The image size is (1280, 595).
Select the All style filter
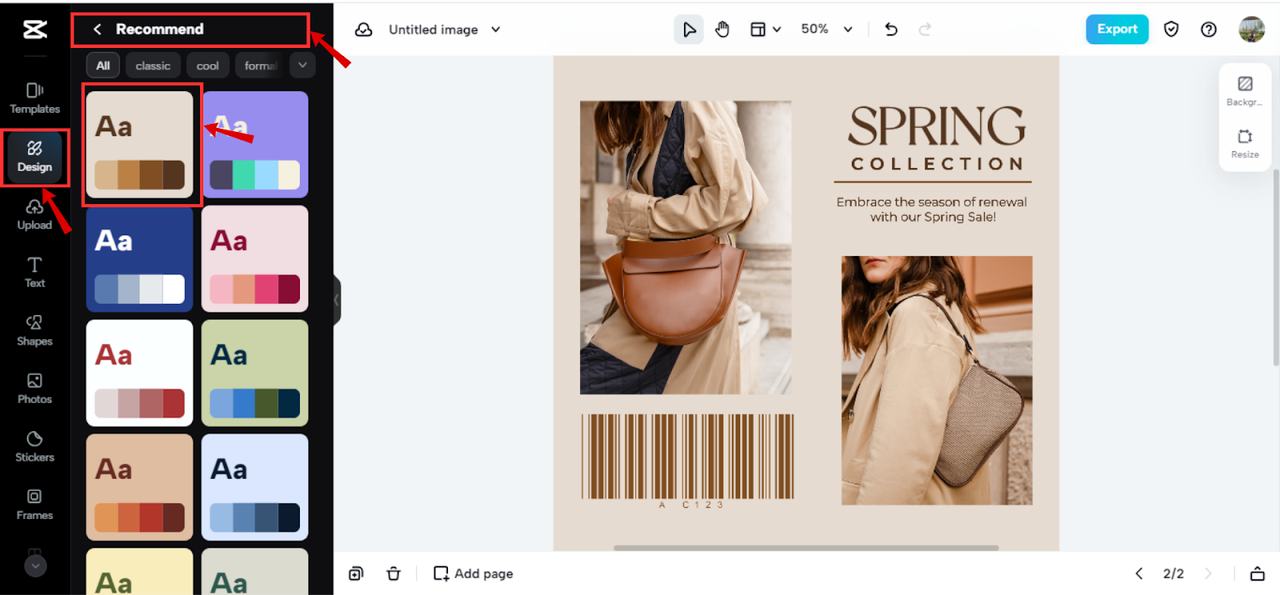pyautogui.click(x=103, y=66)
